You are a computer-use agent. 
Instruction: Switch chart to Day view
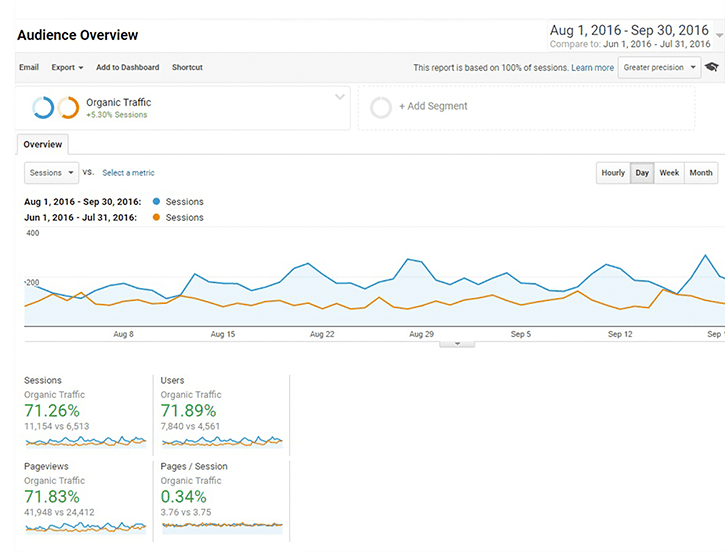[x=642, y=173]
